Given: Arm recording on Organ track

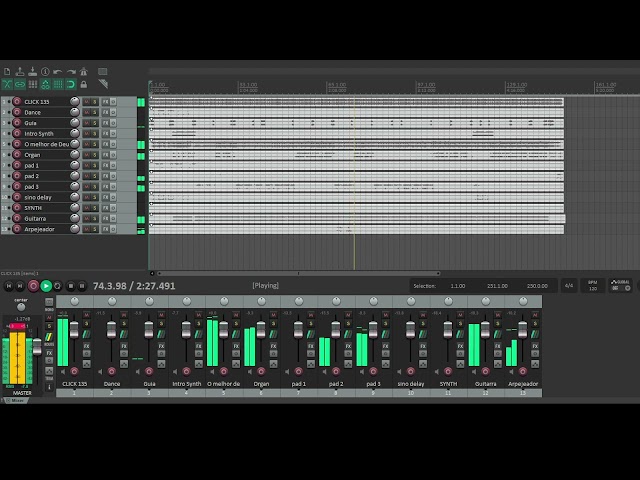Looking at the screenshot, I should point(17,155).
